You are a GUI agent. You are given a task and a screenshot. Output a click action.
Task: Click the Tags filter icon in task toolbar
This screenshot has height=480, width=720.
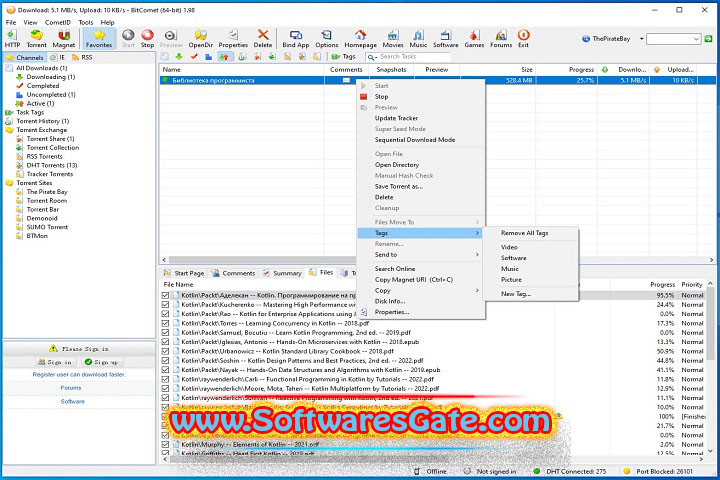pos(344,56)
